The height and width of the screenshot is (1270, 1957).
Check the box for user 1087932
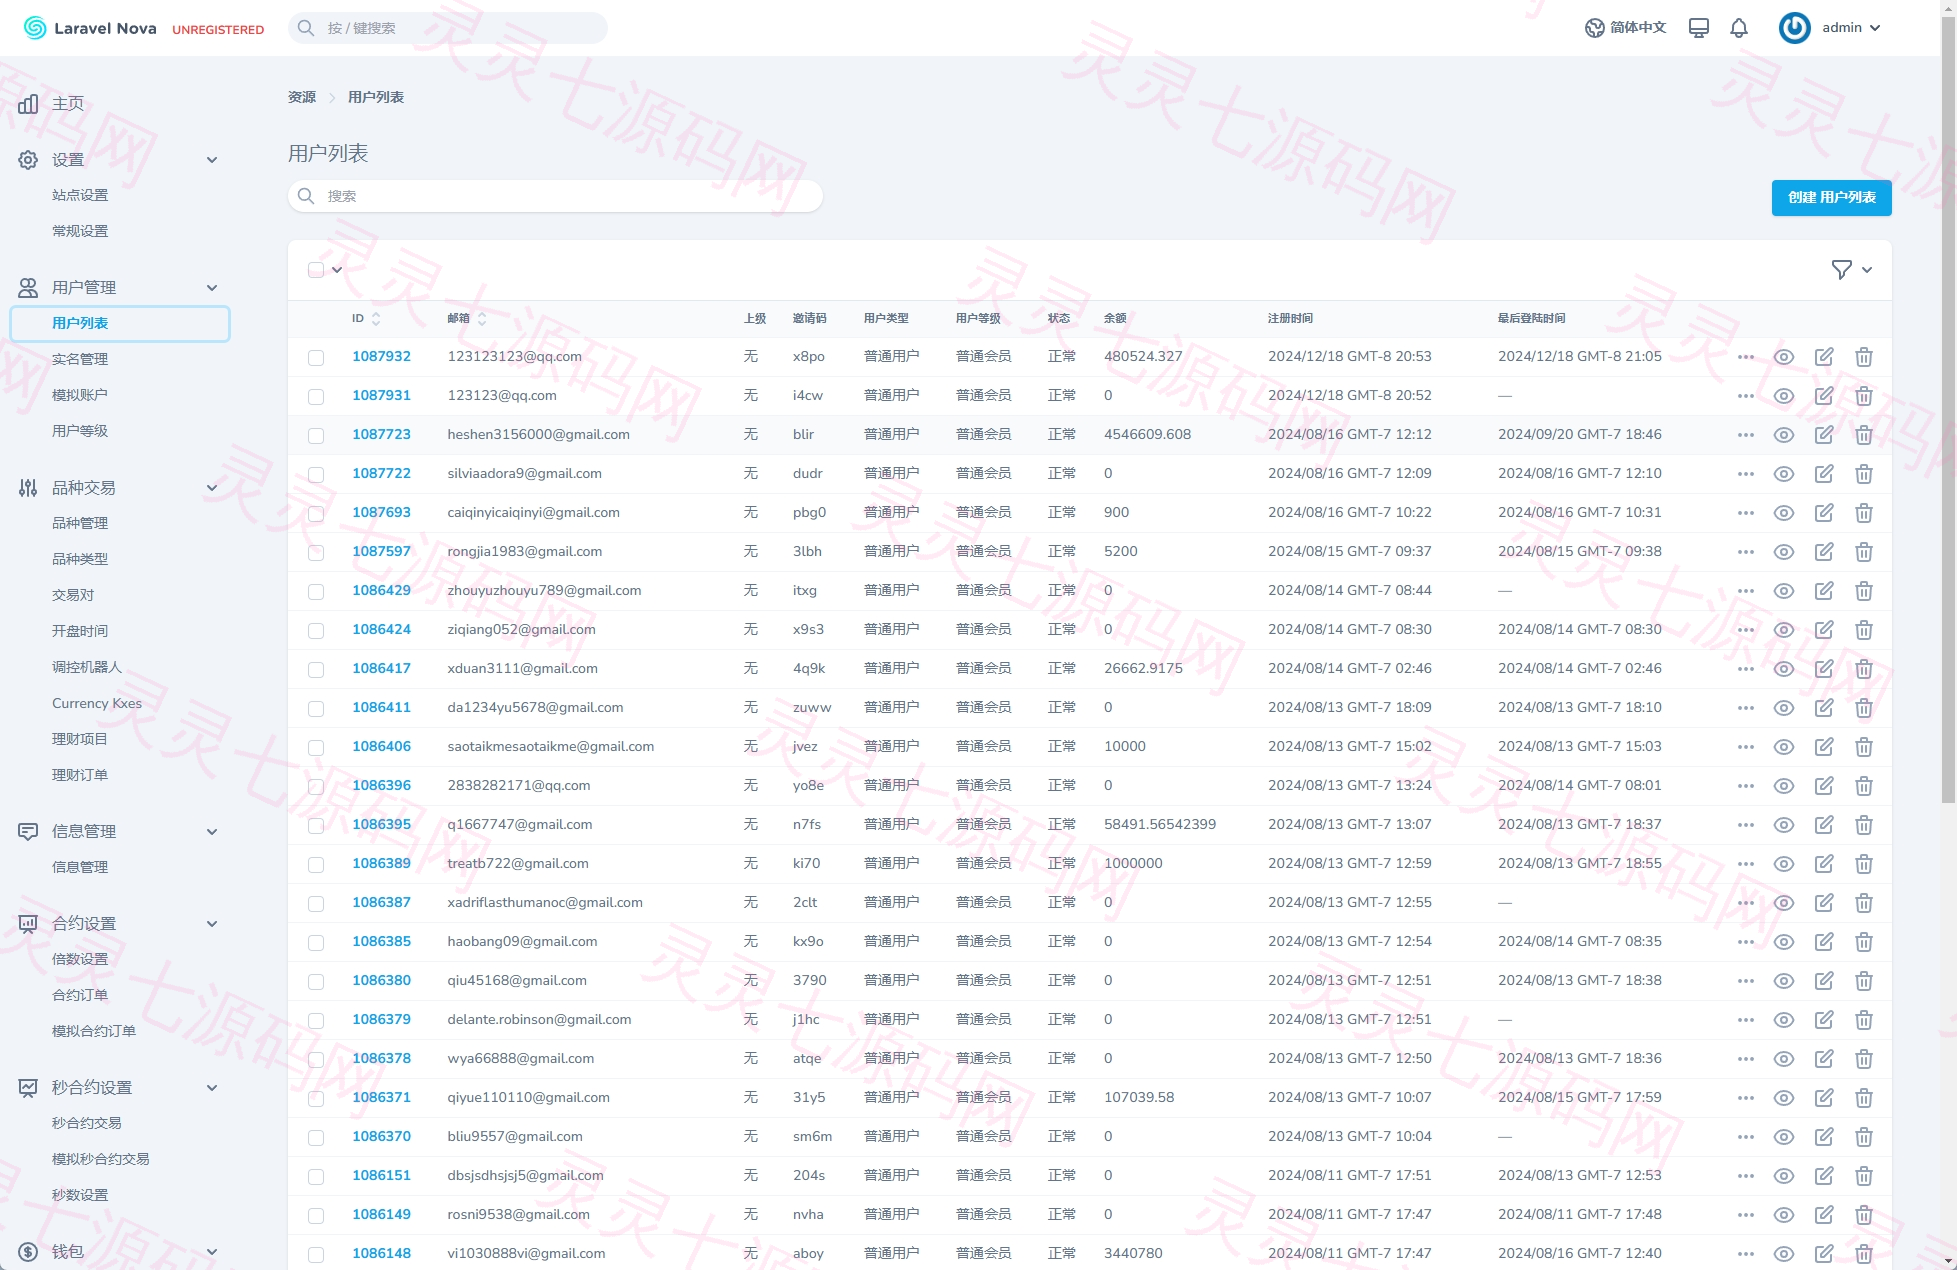[x=316, y=357]
